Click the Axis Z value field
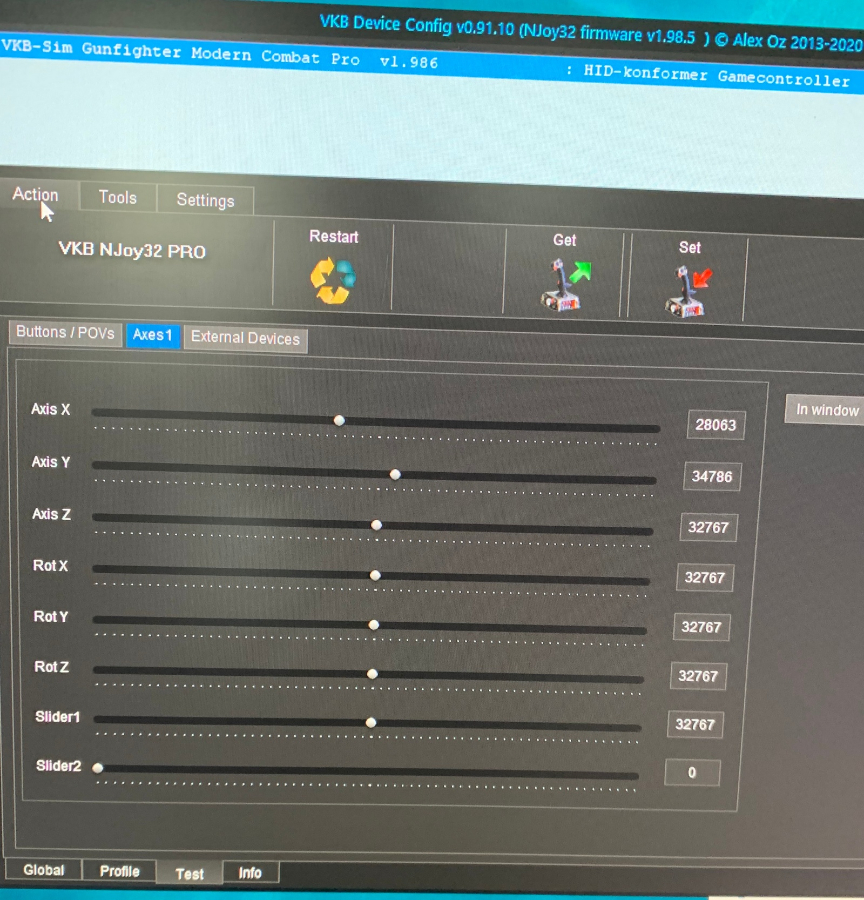The width and height of the screenshot is (864, 900). [708, 527]
